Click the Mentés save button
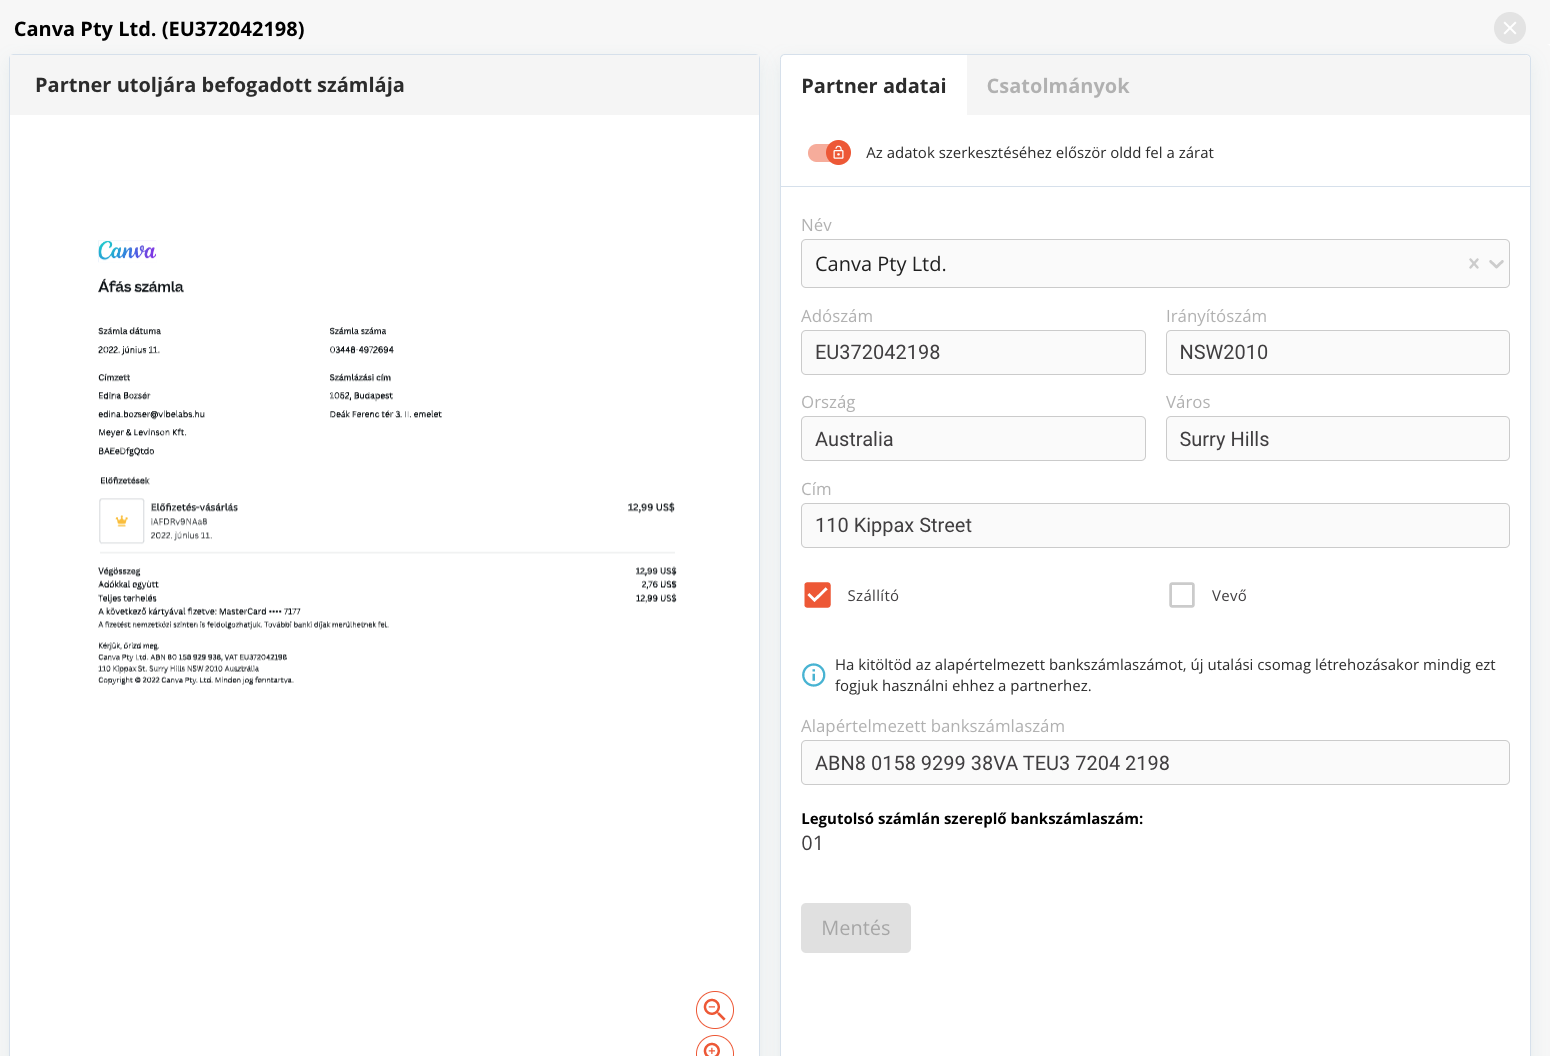 tap(856, 928)
